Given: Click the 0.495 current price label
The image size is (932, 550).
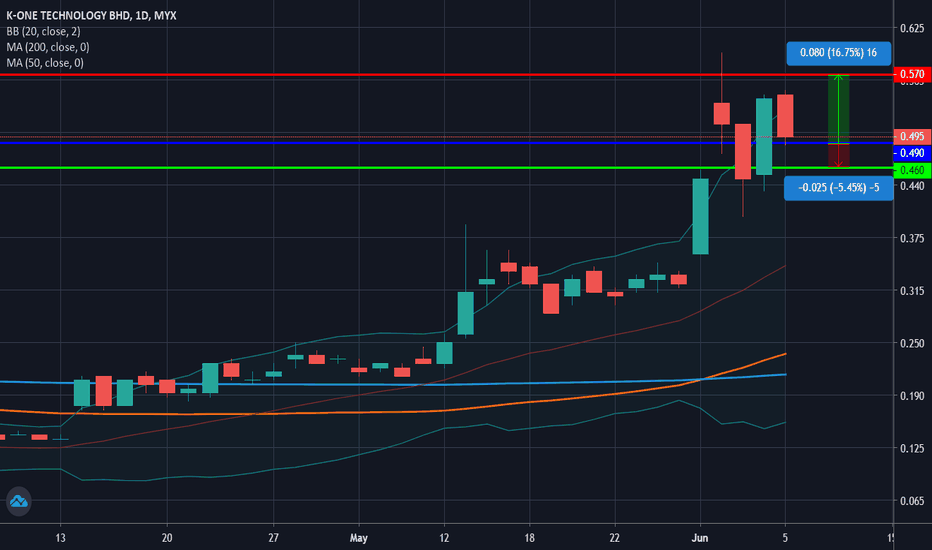Looking at the screenshot, I should click(x=912, y=137).
